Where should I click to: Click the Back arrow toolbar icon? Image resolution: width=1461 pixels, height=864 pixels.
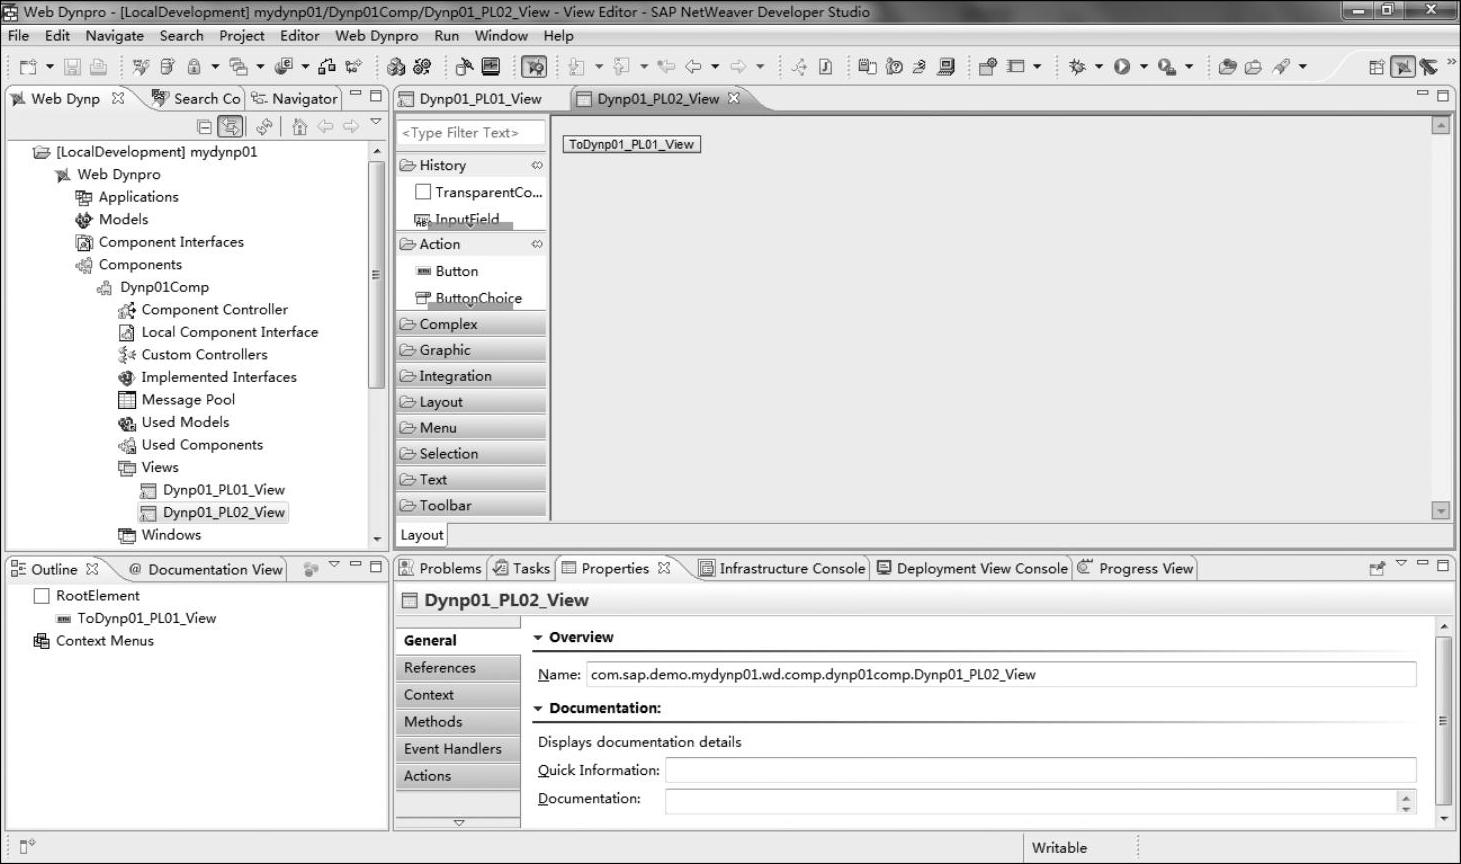(x=693, y=67)
